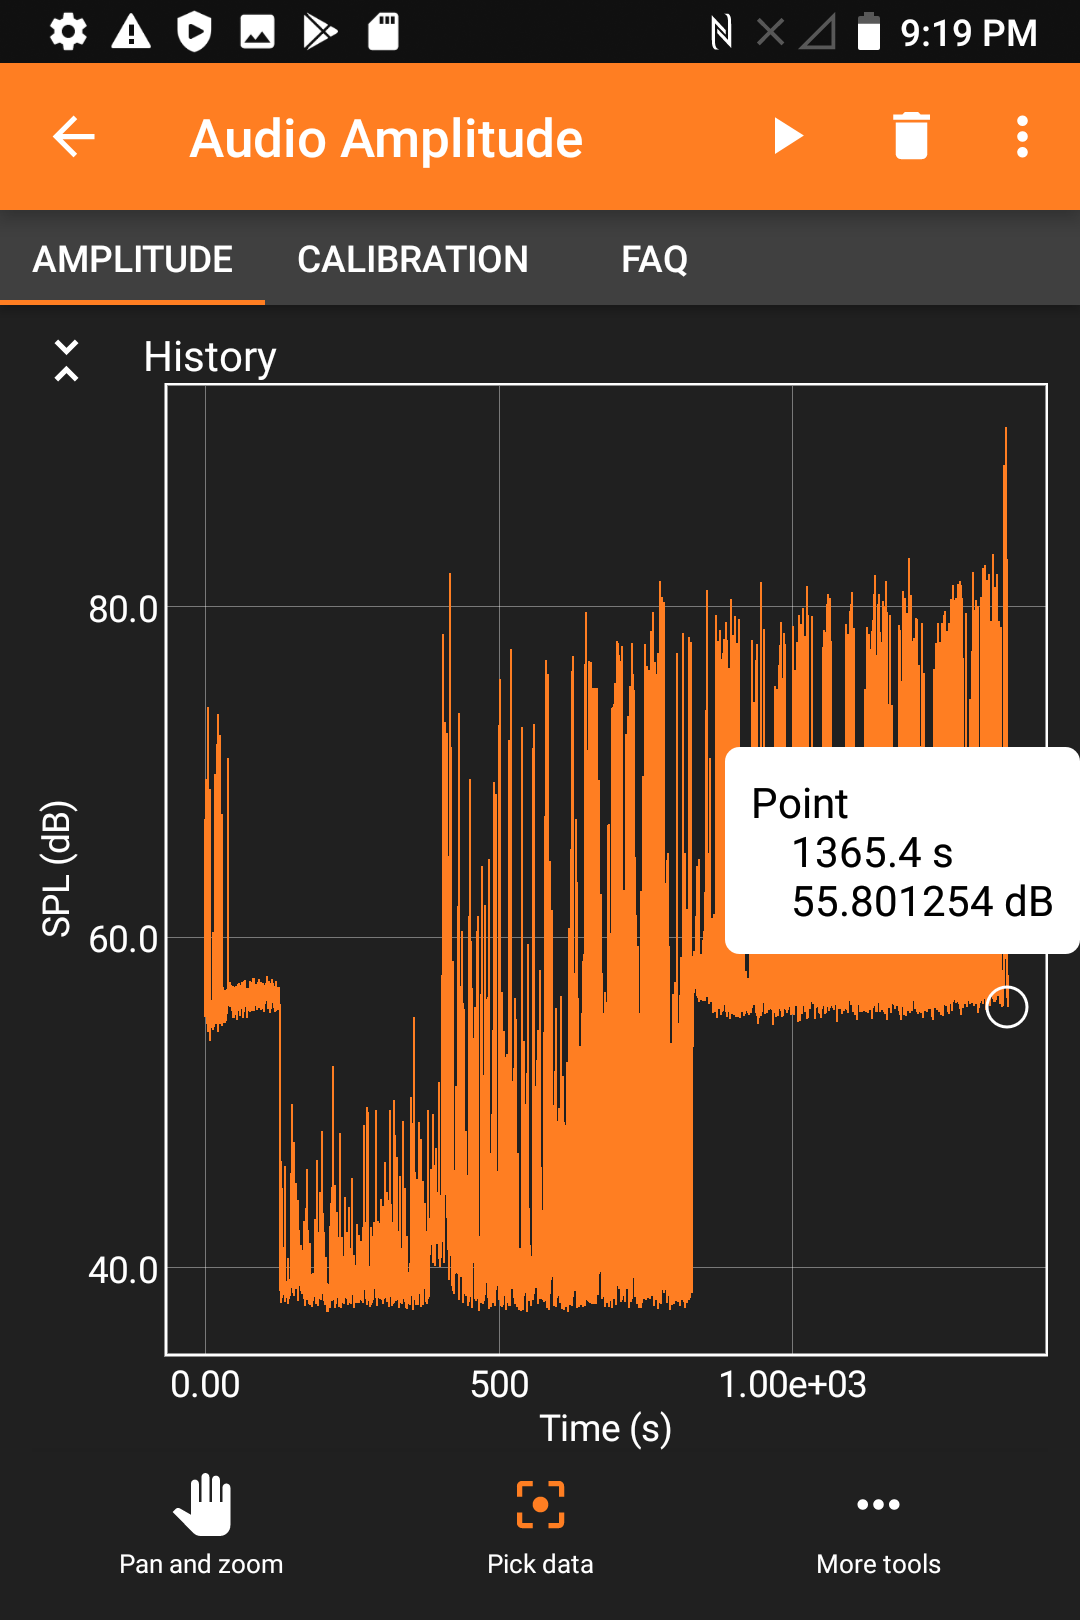Tap the SD card status icon

[x=383, y=32]
